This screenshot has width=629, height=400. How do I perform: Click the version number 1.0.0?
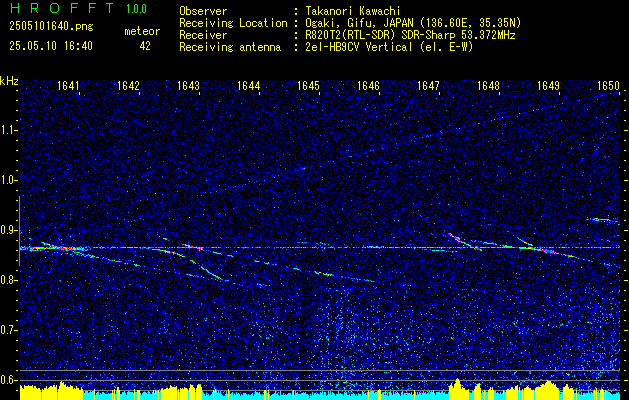[136, 9]
